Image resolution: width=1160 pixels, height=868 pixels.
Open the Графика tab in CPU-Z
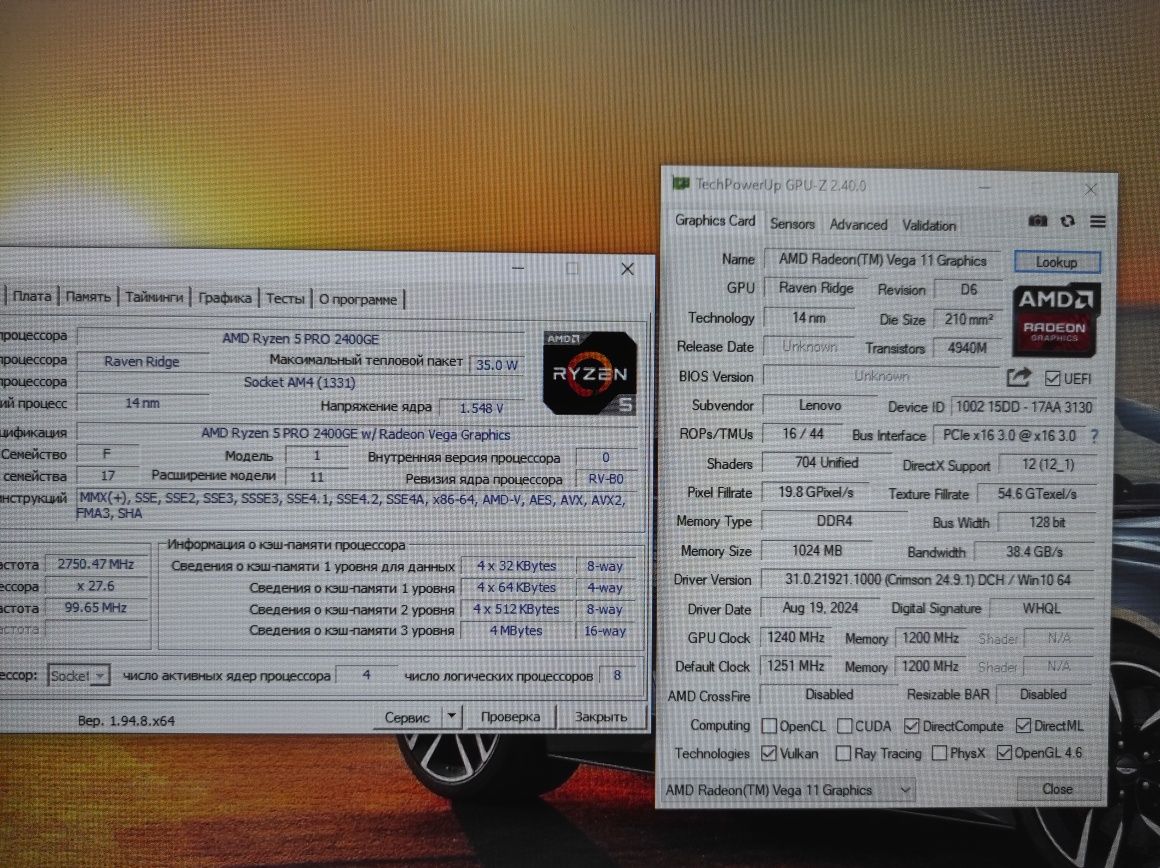pyautogui.click(x=225, y=298)
